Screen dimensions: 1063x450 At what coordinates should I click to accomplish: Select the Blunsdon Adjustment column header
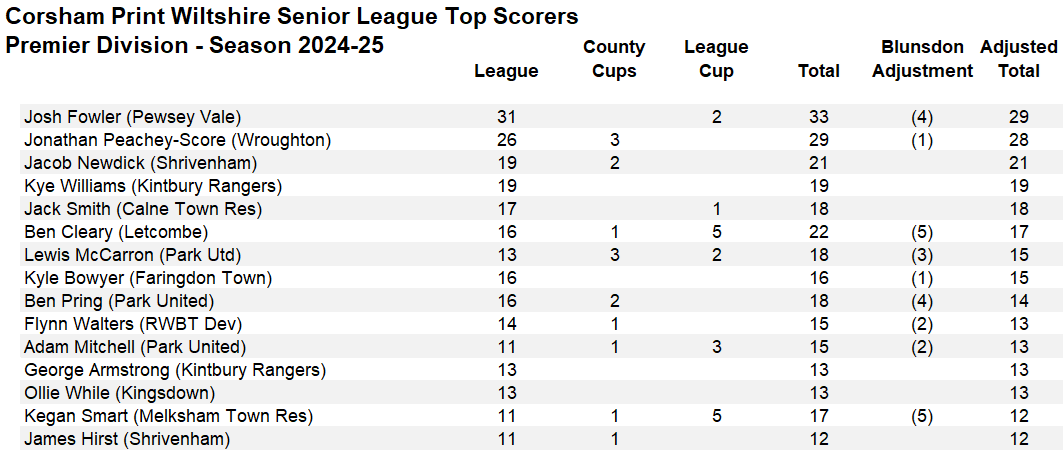coord(922,59)
